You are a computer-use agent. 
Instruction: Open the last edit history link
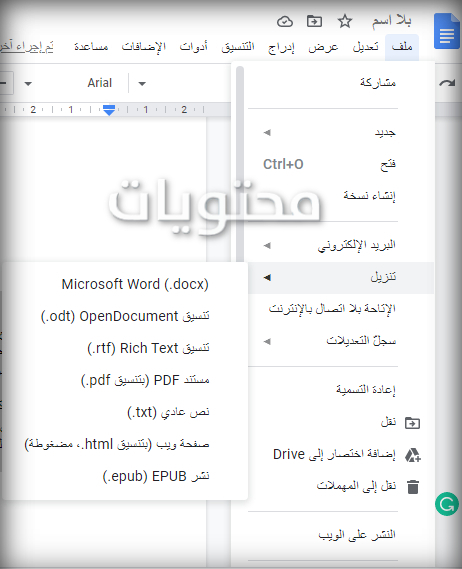pos(26,46)
